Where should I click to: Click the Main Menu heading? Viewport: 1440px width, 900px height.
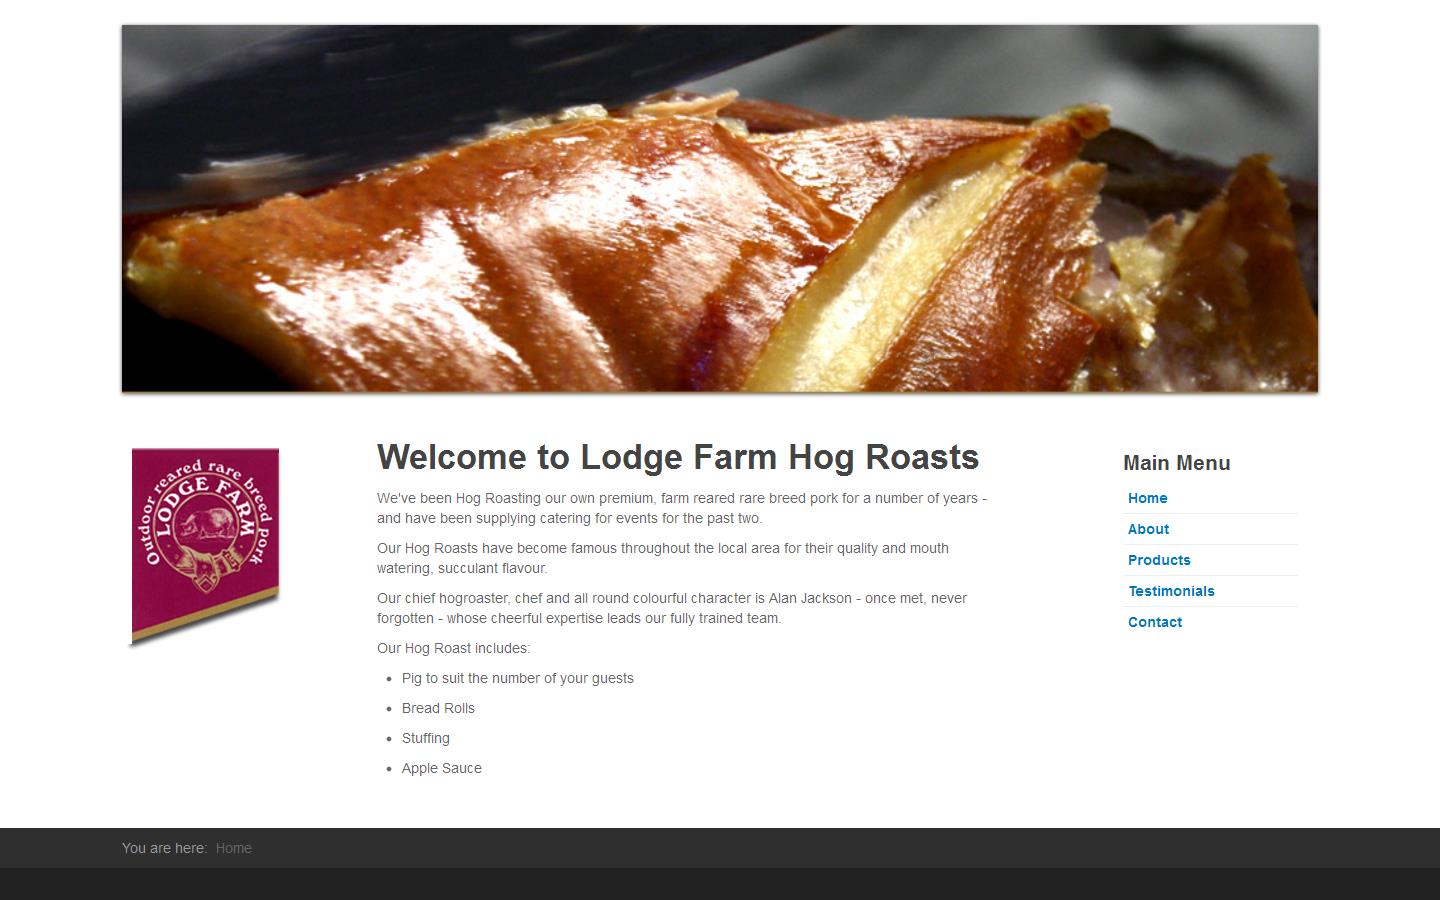pyautogui.click(x=1176, y=463)
